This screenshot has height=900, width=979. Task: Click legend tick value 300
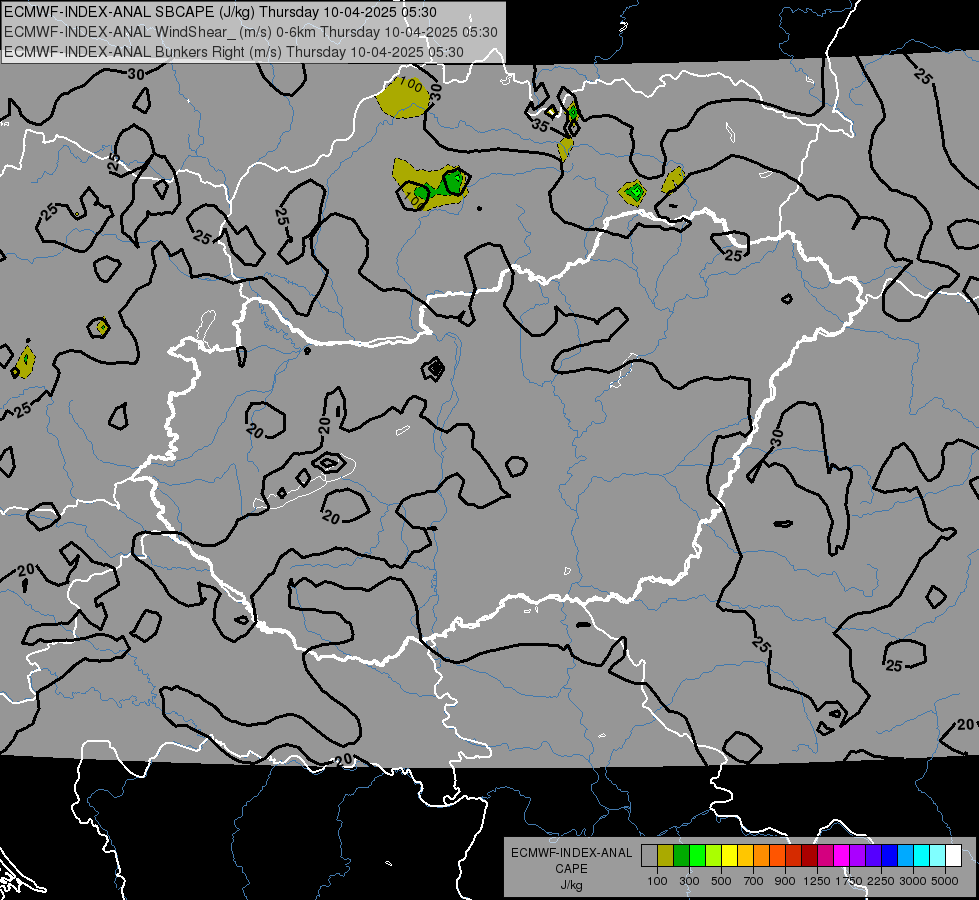[689, 881]
